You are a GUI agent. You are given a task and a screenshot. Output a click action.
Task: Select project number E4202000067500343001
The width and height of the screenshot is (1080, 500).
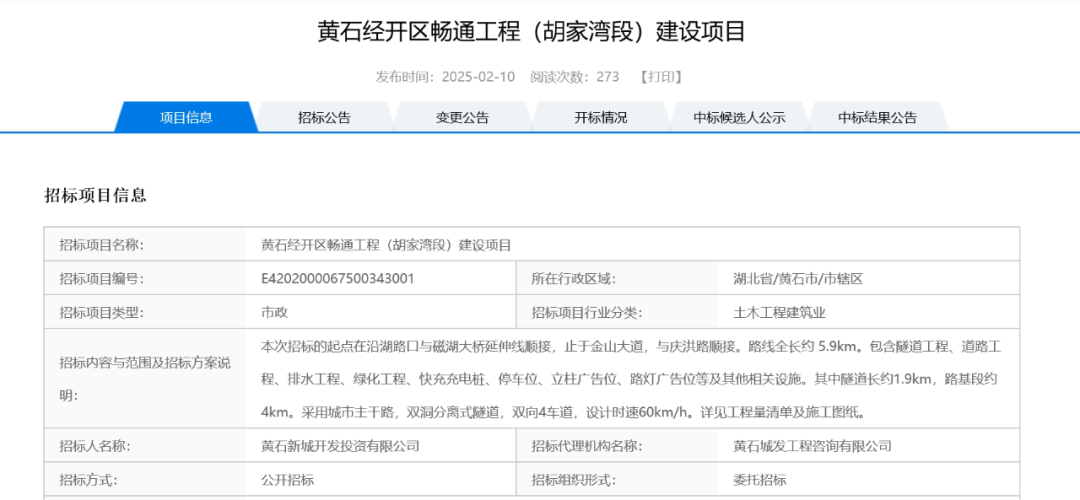coord(337,278)
